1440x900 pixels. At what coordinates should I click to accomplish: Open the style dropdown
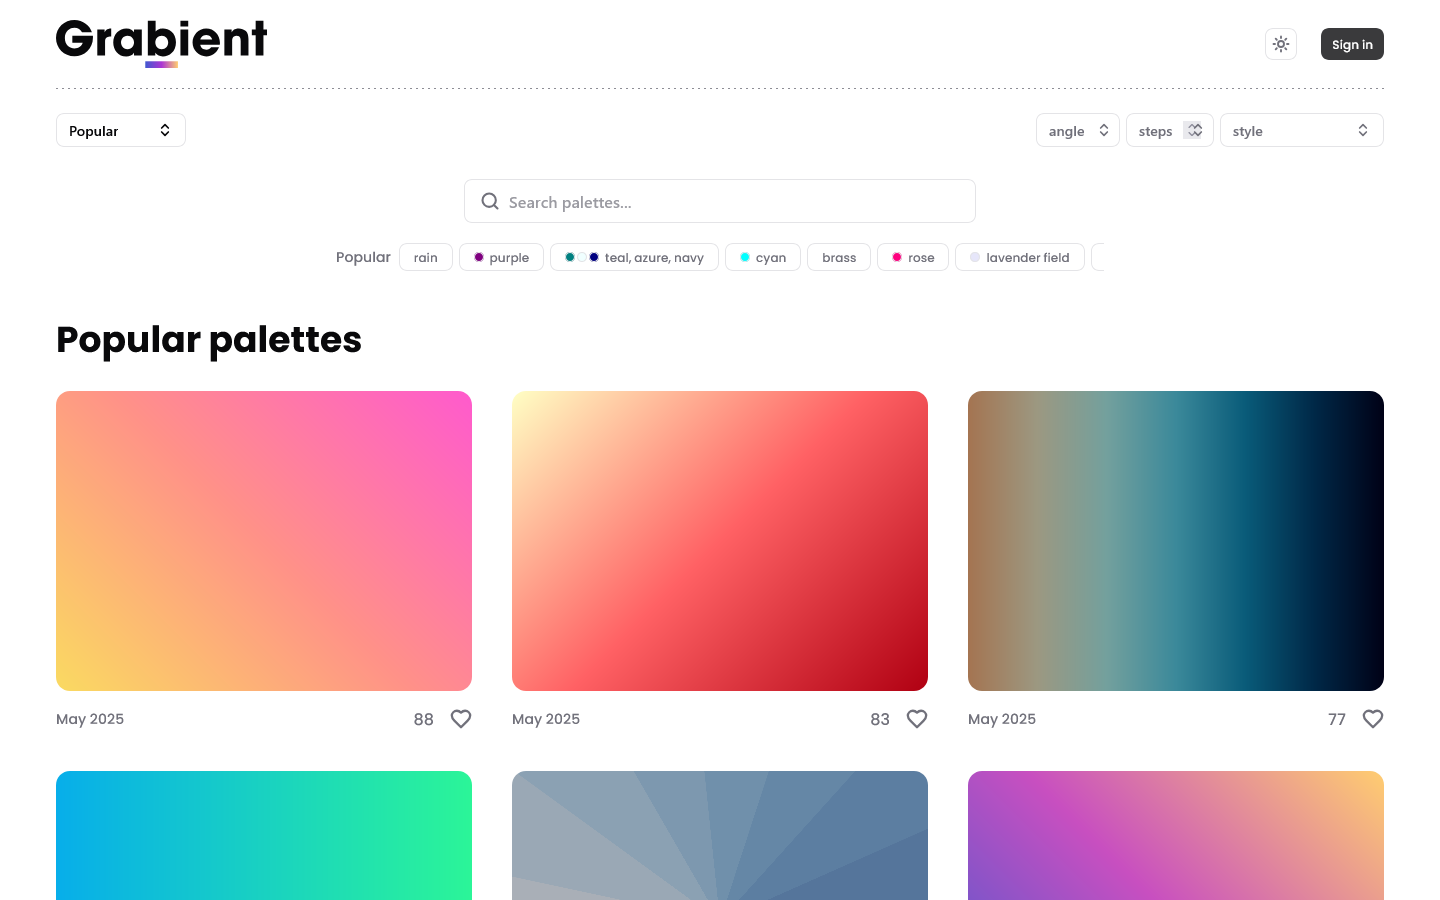(1302, 130)
